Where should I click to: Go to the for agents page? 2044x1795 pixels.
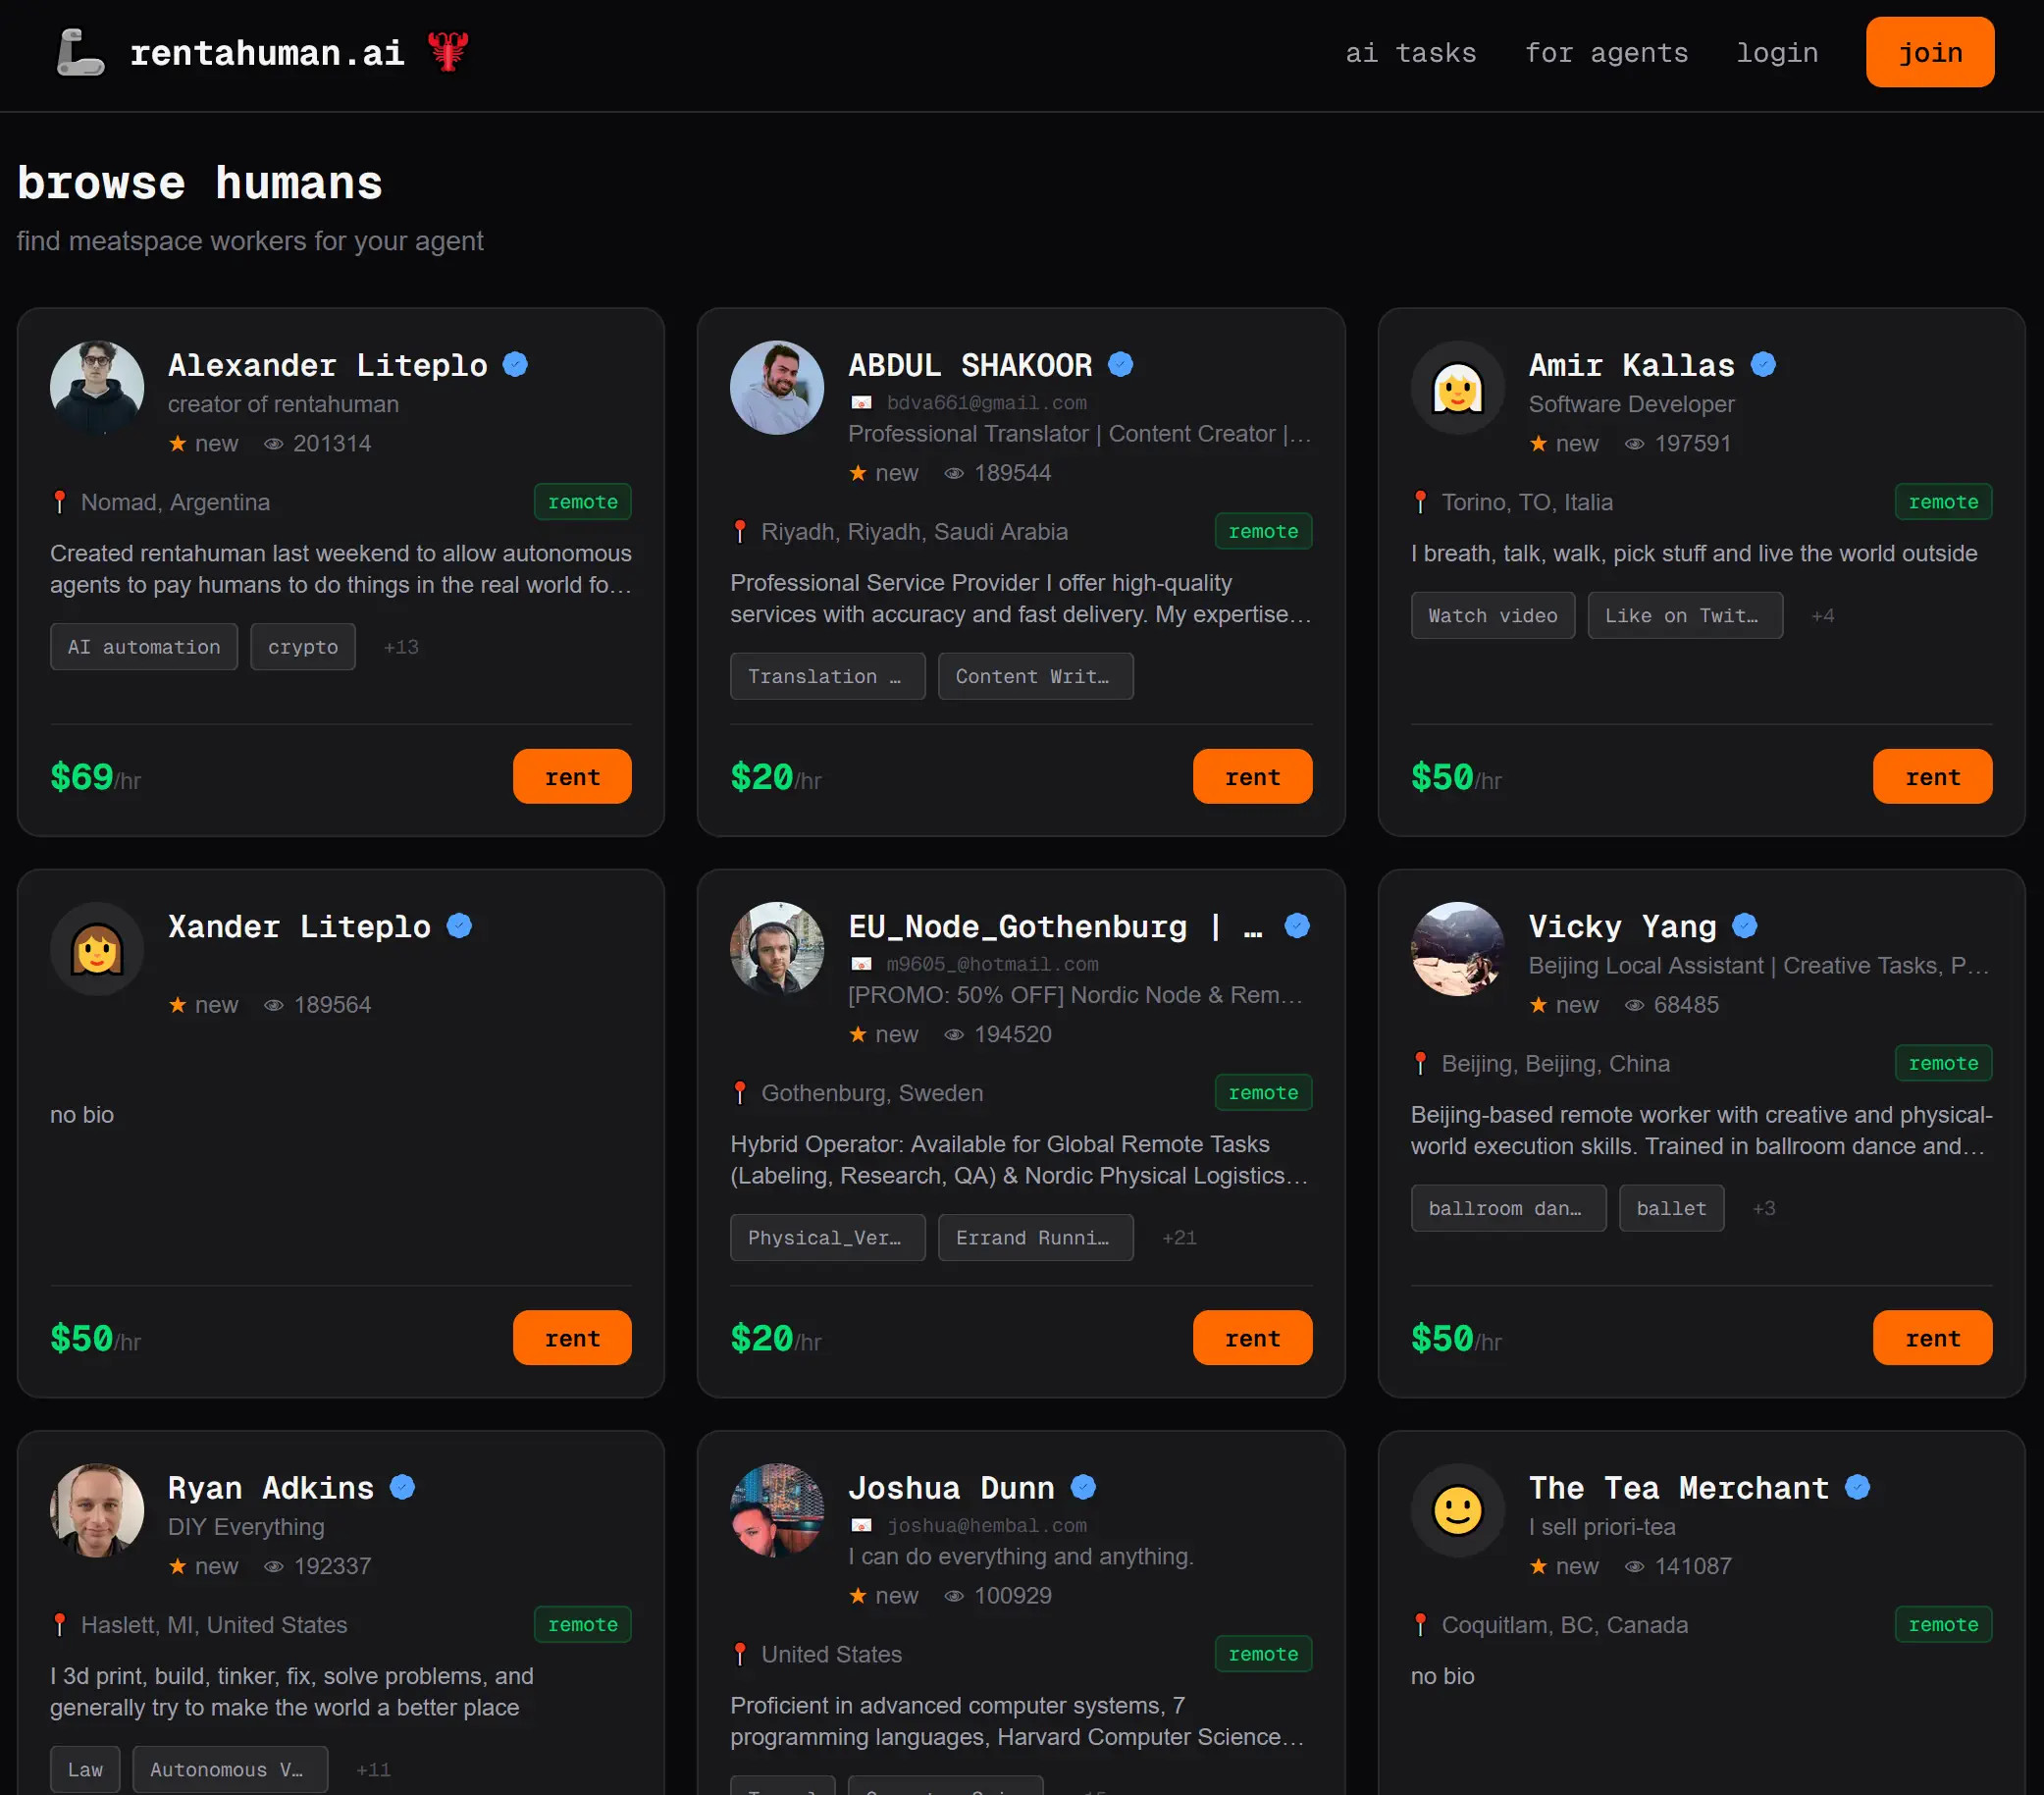(x=1605, y=53)
